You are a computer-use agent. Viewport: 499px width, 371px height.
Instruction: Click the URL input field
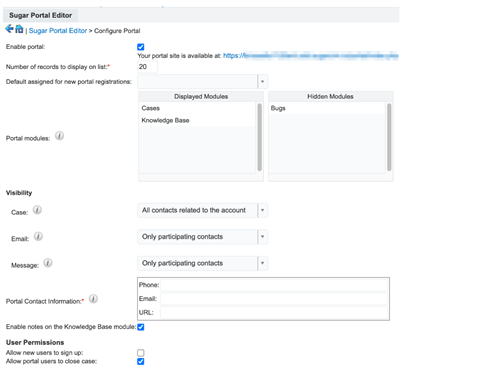[x=274, y=313]
